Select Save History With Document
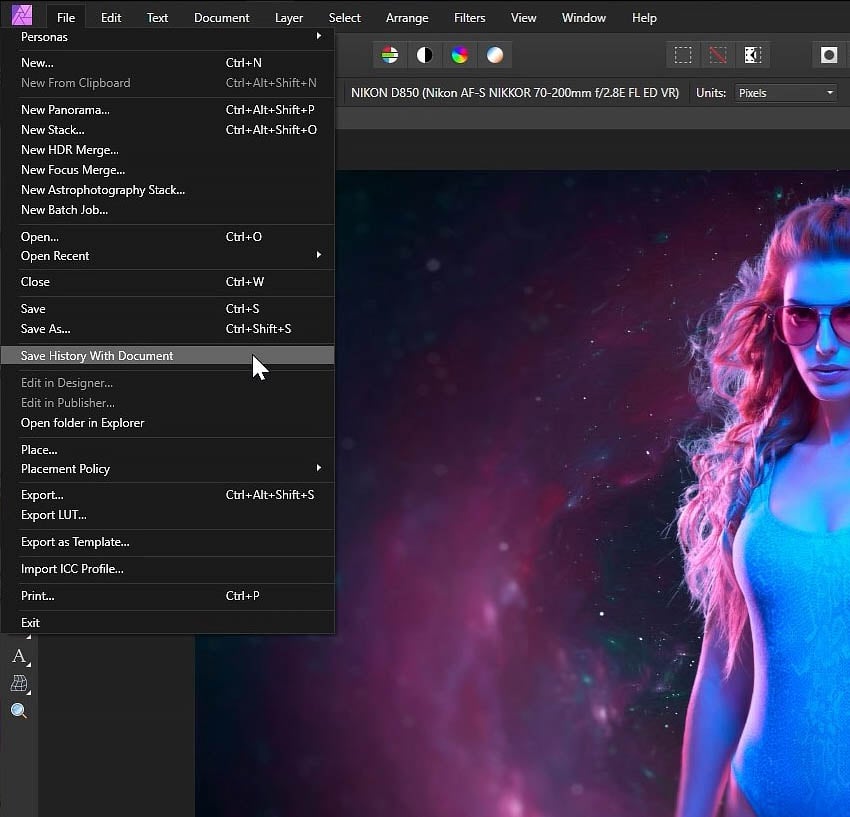Image resolution: width=850 pixels, height=817 pixels. (x=97, y=355)
